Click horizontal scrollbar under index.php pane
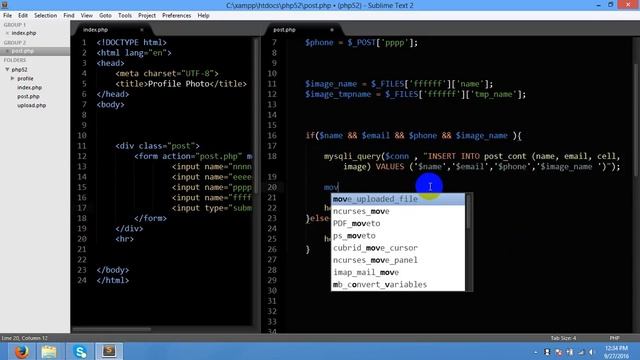Screen dimensions: 640x360 coord(111,329)
